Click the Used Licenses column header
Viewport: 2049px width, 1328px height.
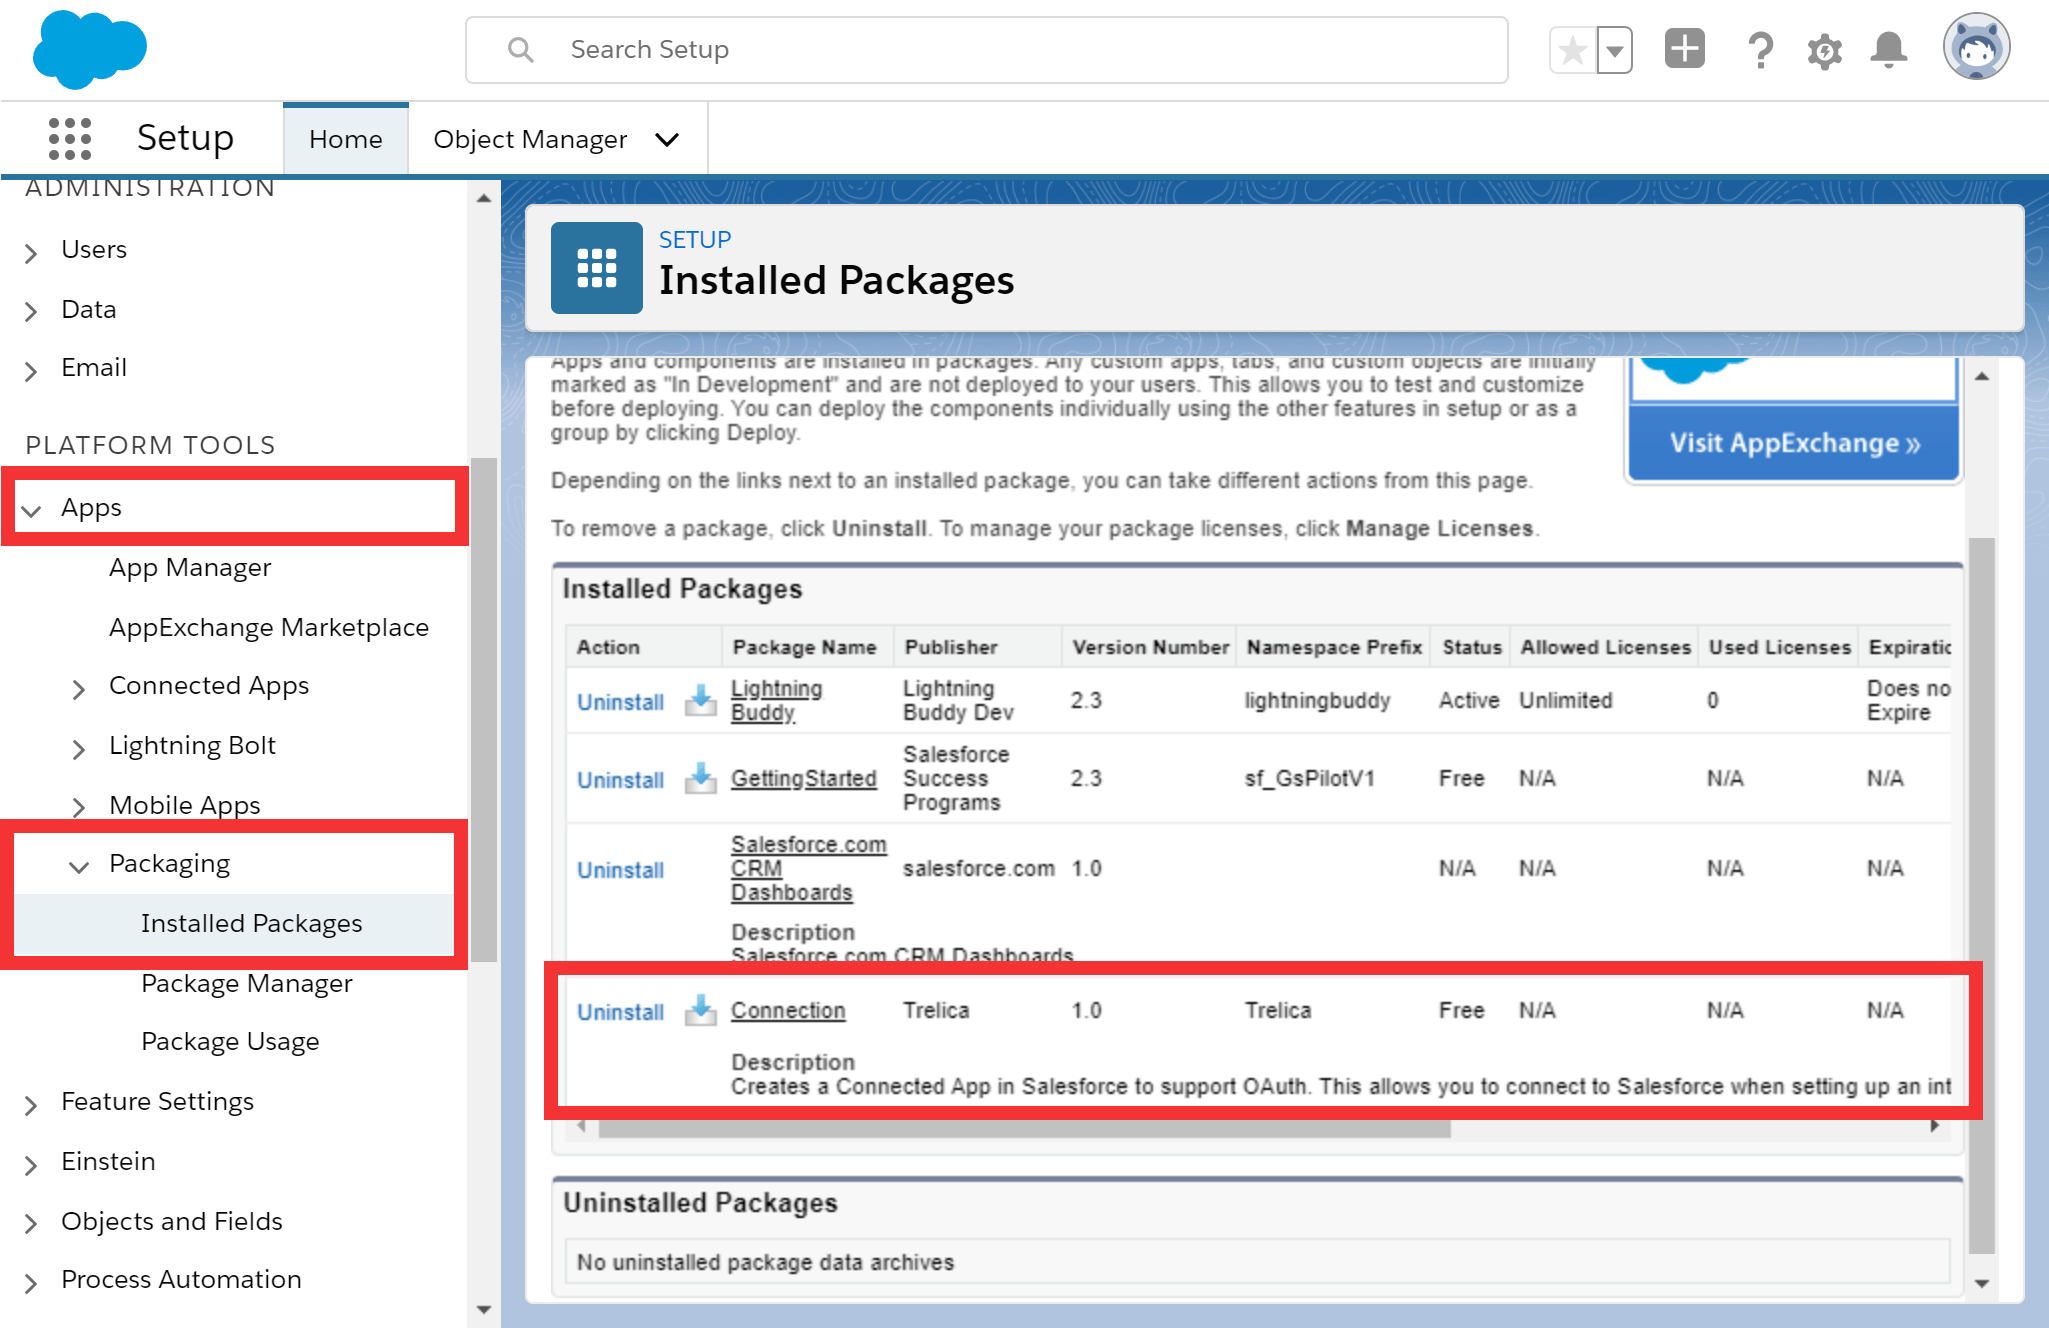(1779, 647)
